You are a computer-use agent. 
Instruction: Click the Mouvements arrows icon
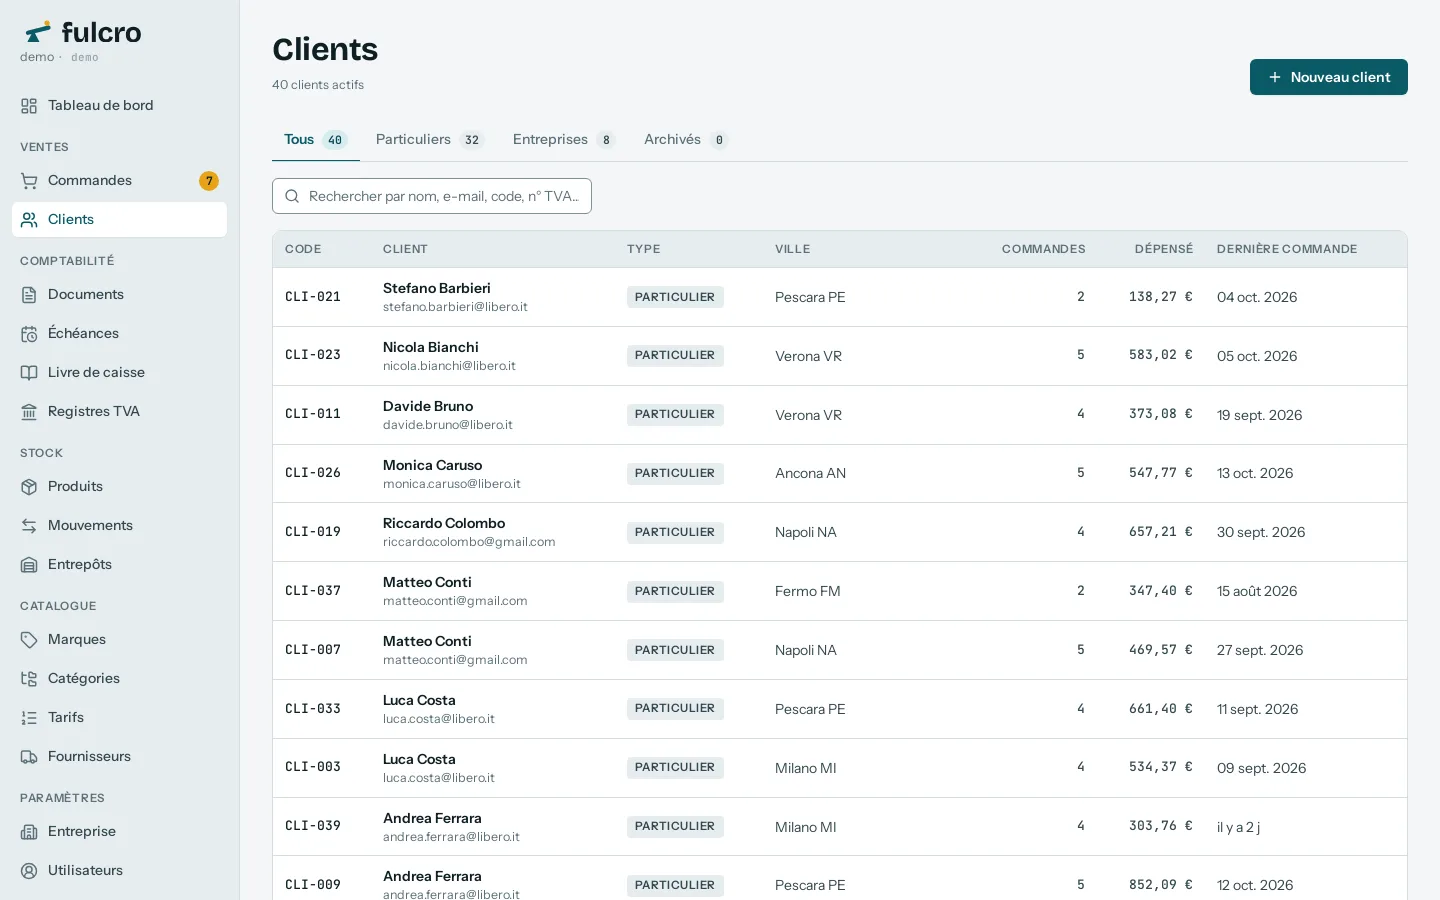[x=29, y=526]
